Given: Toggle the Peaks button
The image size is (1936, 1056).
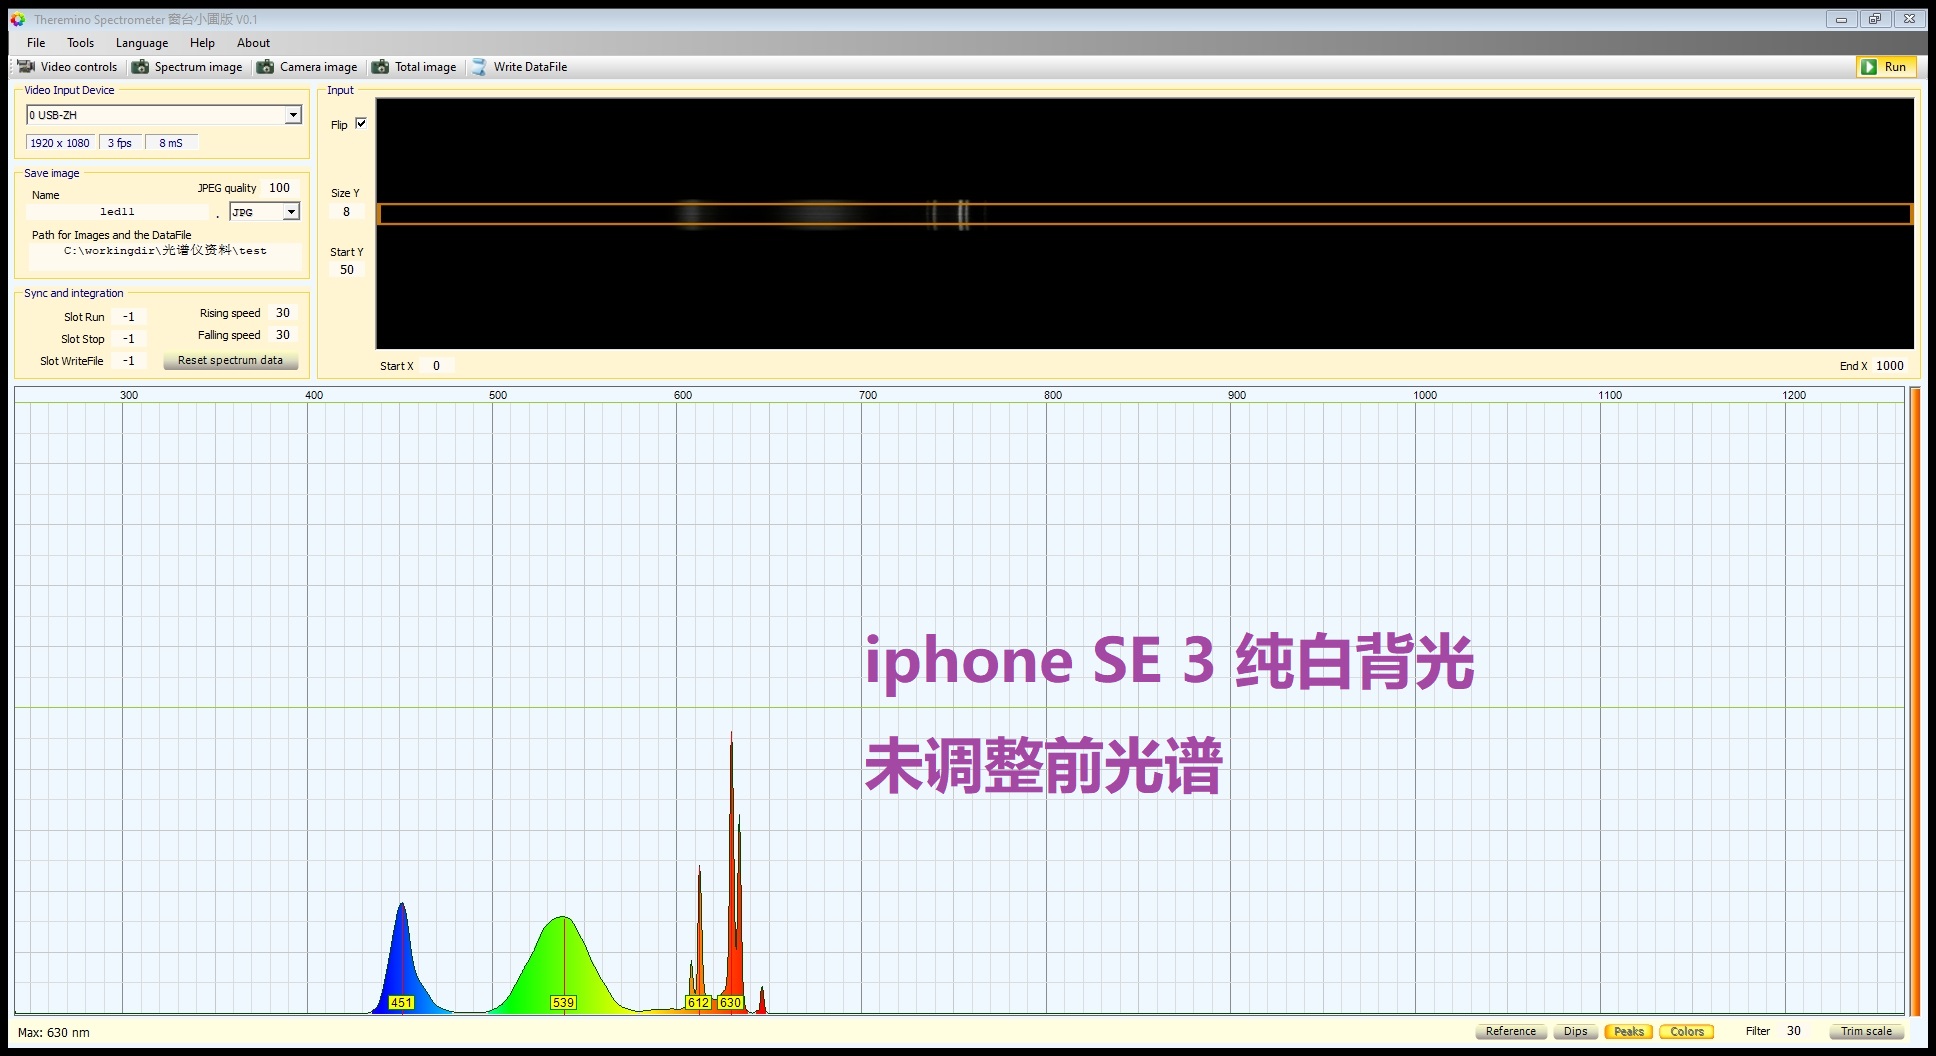Looking at the screenshot, I should click(x=1629, y=1031).
